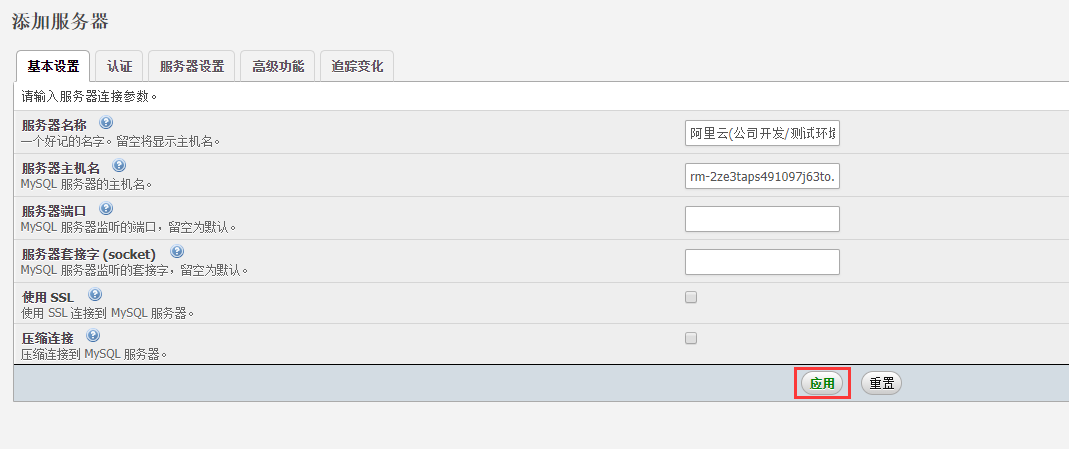Open help for 服务器主机名
Image resolution: width=1069 pixels, height=449 pixels.
coord(119,166)
